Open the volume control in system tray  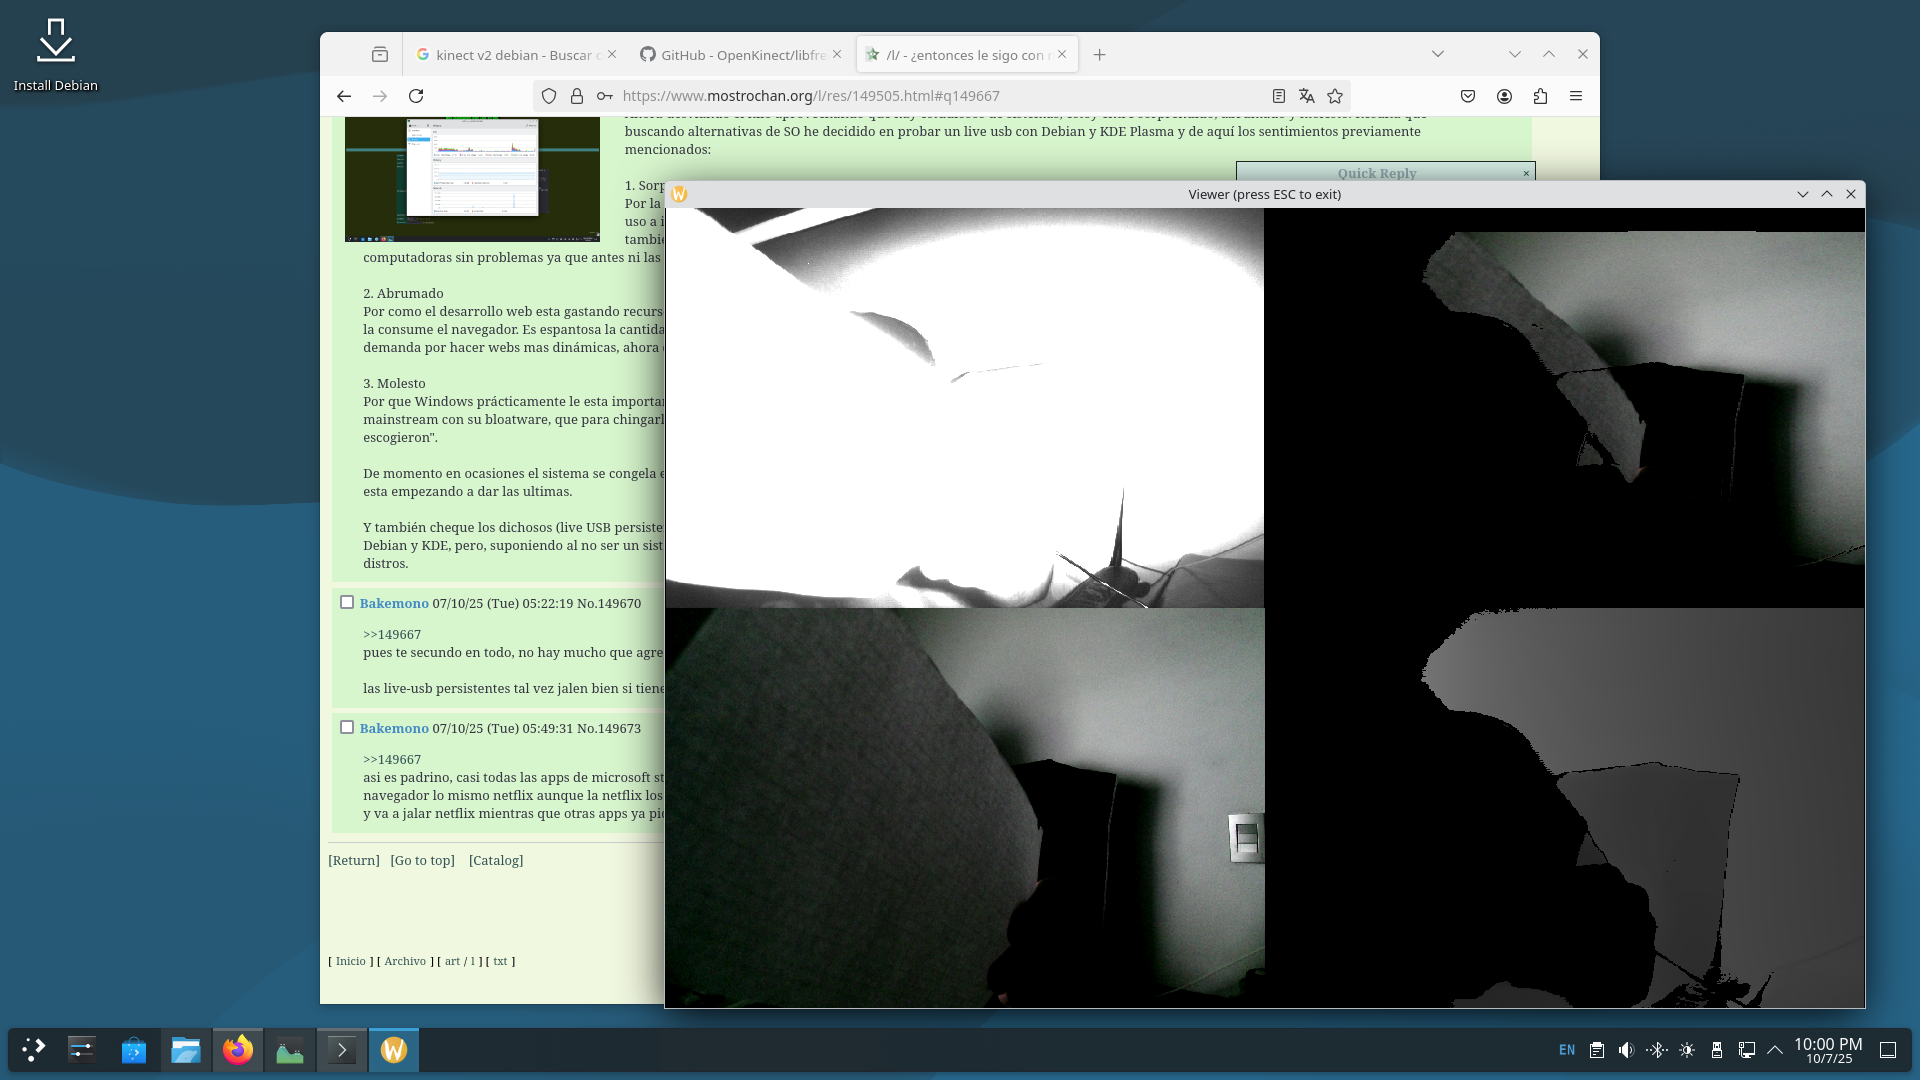(x=1626, y=1050)
